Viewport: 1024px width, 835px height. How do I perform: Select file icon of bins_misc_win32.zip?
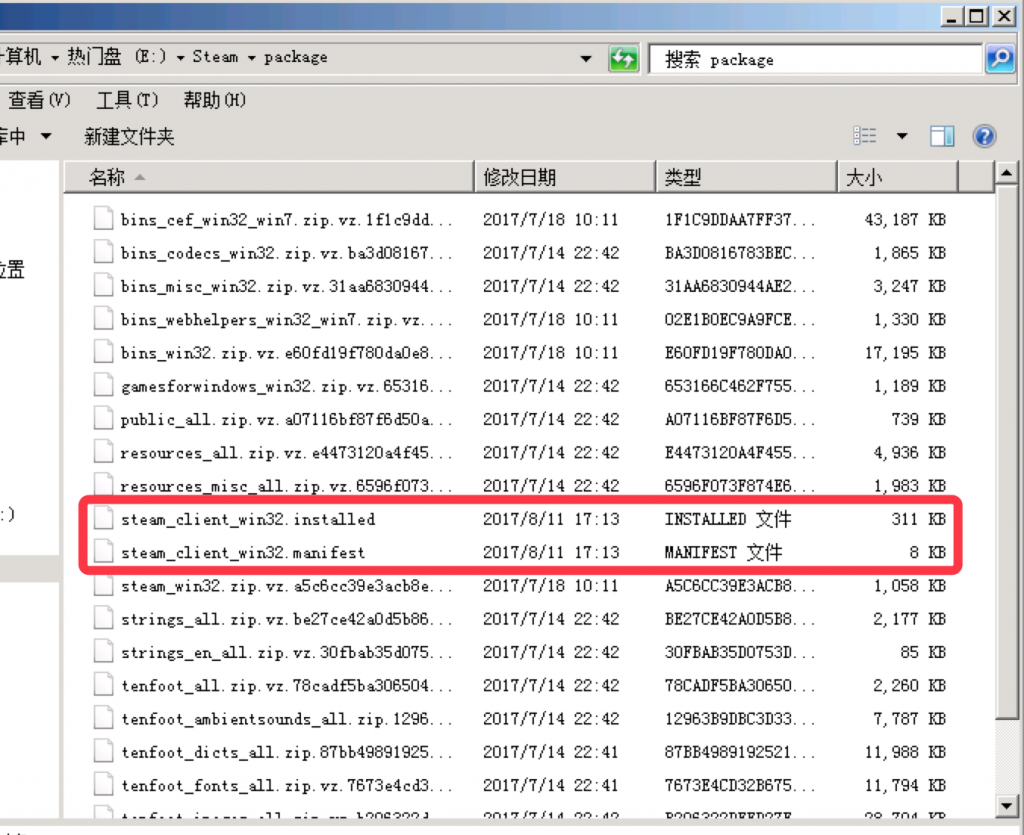click(103, 285)
